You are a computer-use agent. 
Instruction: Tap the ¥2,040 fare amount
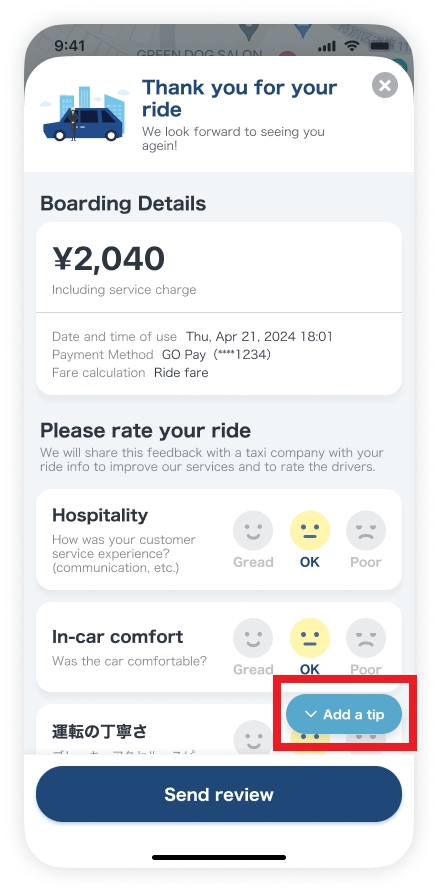(109, 259)
